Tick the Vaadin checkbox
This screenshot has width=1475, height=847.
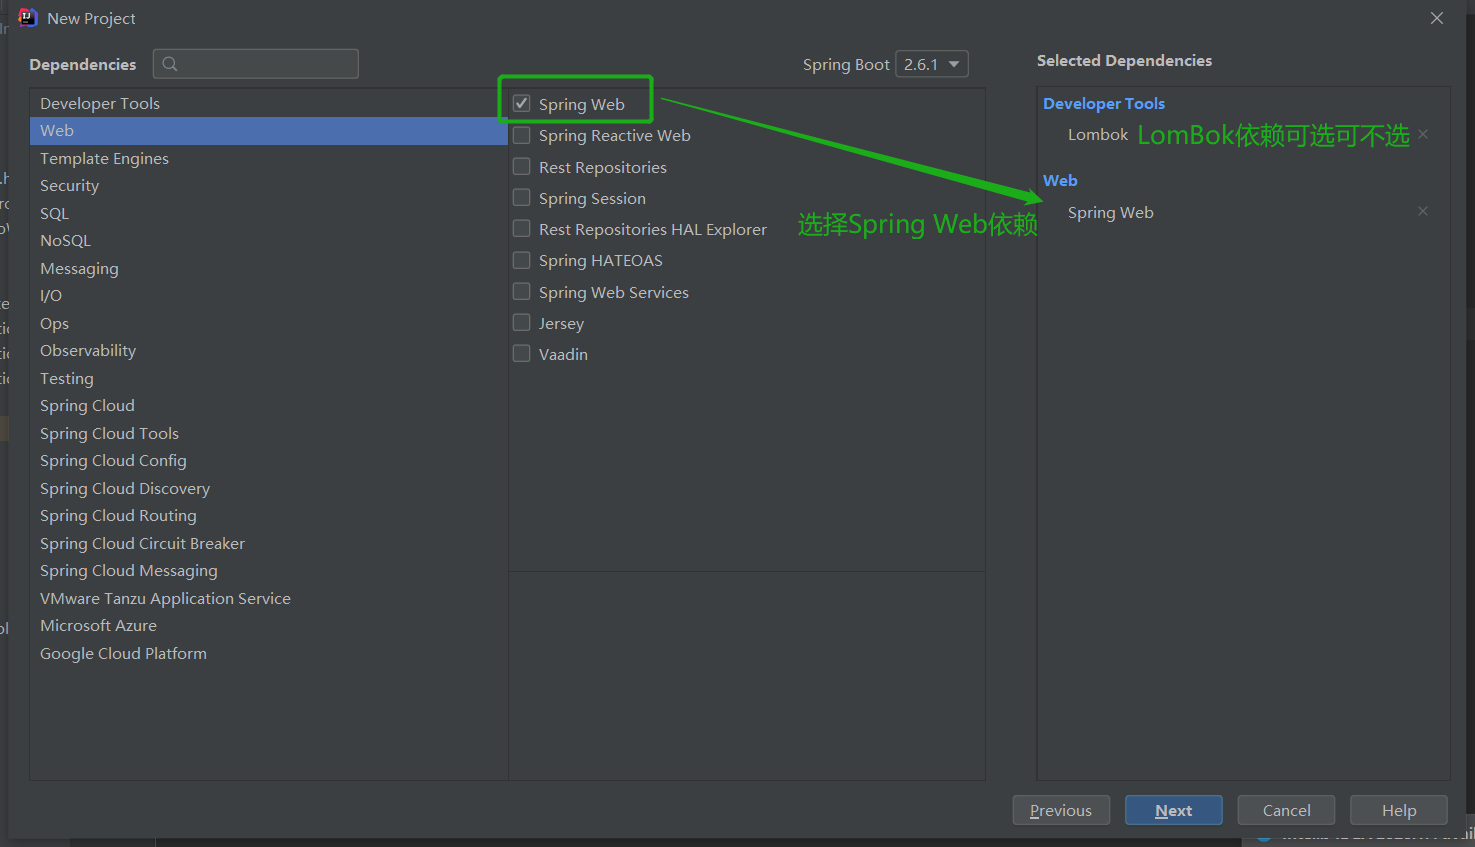[x=522, y=354]
